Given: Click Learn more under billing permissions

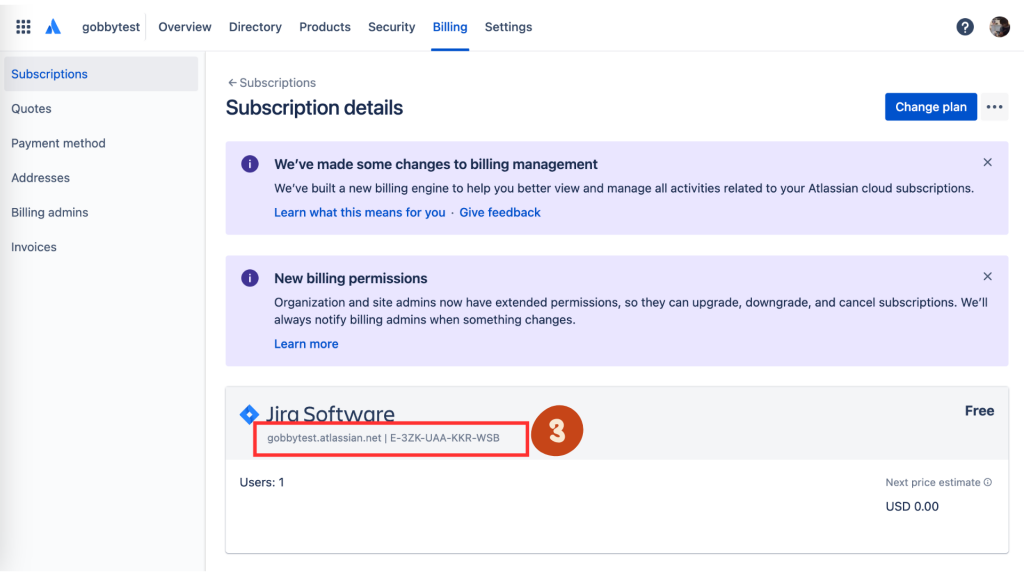Looking at the screenshot, I should point(306,344).
